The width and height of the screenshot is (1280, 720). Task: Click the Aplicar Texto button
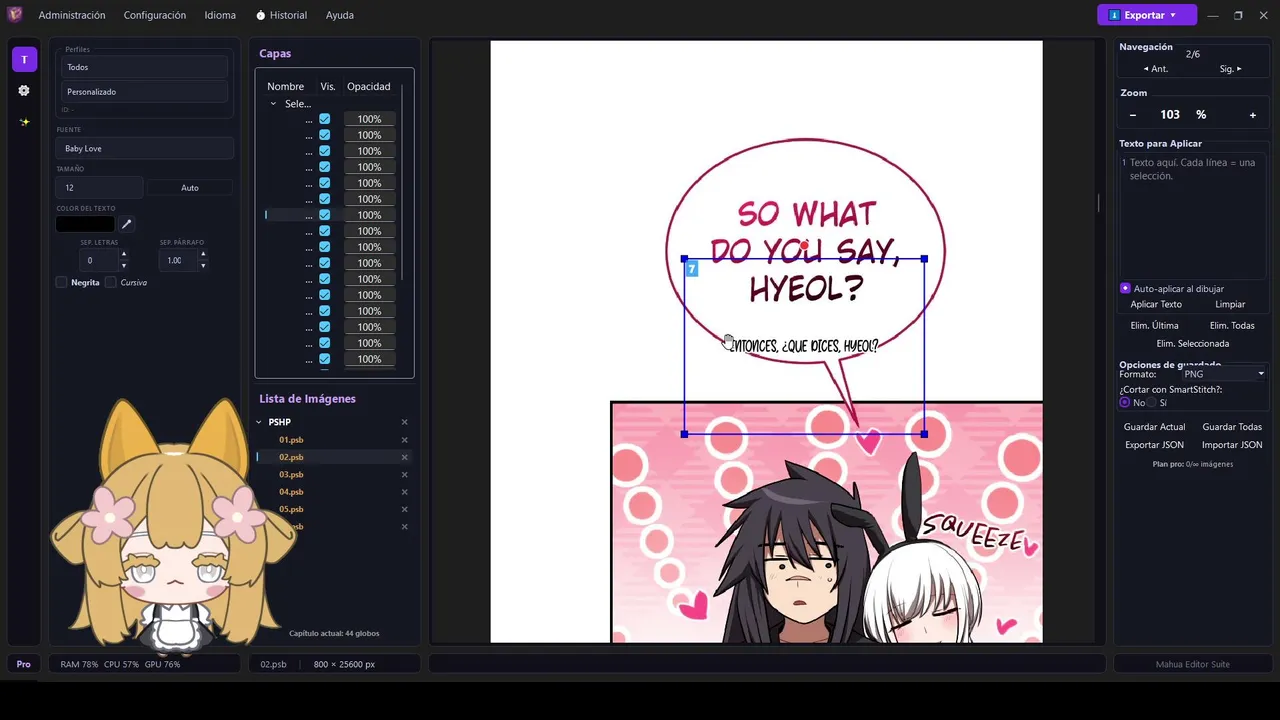tap(1156, 304)
